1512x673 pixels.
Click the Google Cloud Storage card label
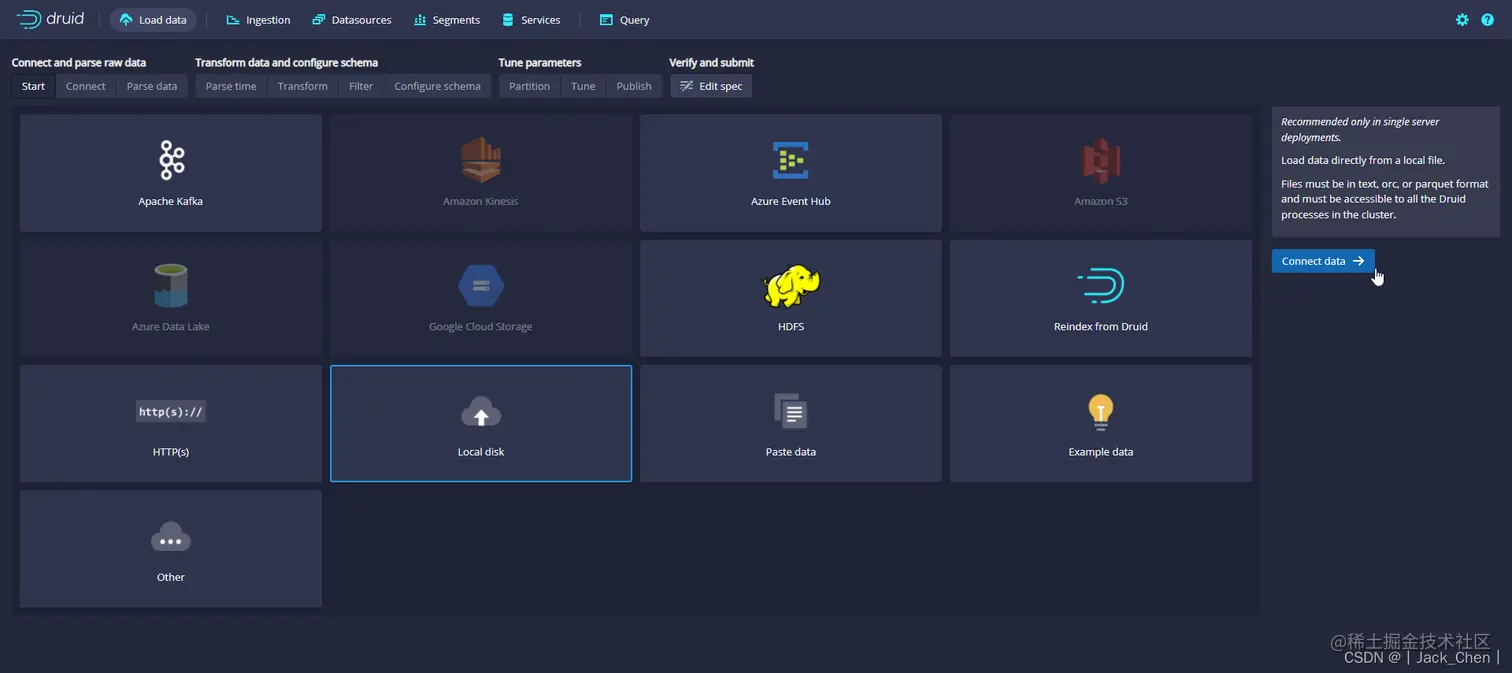[481, 327]
